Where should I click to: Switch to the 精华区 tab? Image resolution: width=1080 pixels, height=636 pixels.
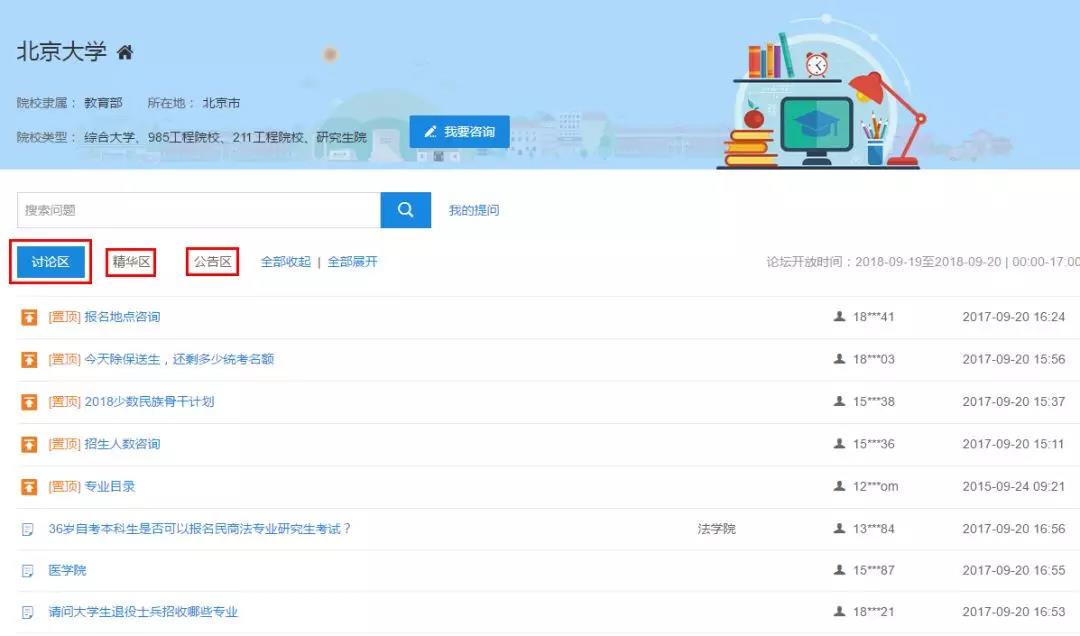(x=131, y=261)
